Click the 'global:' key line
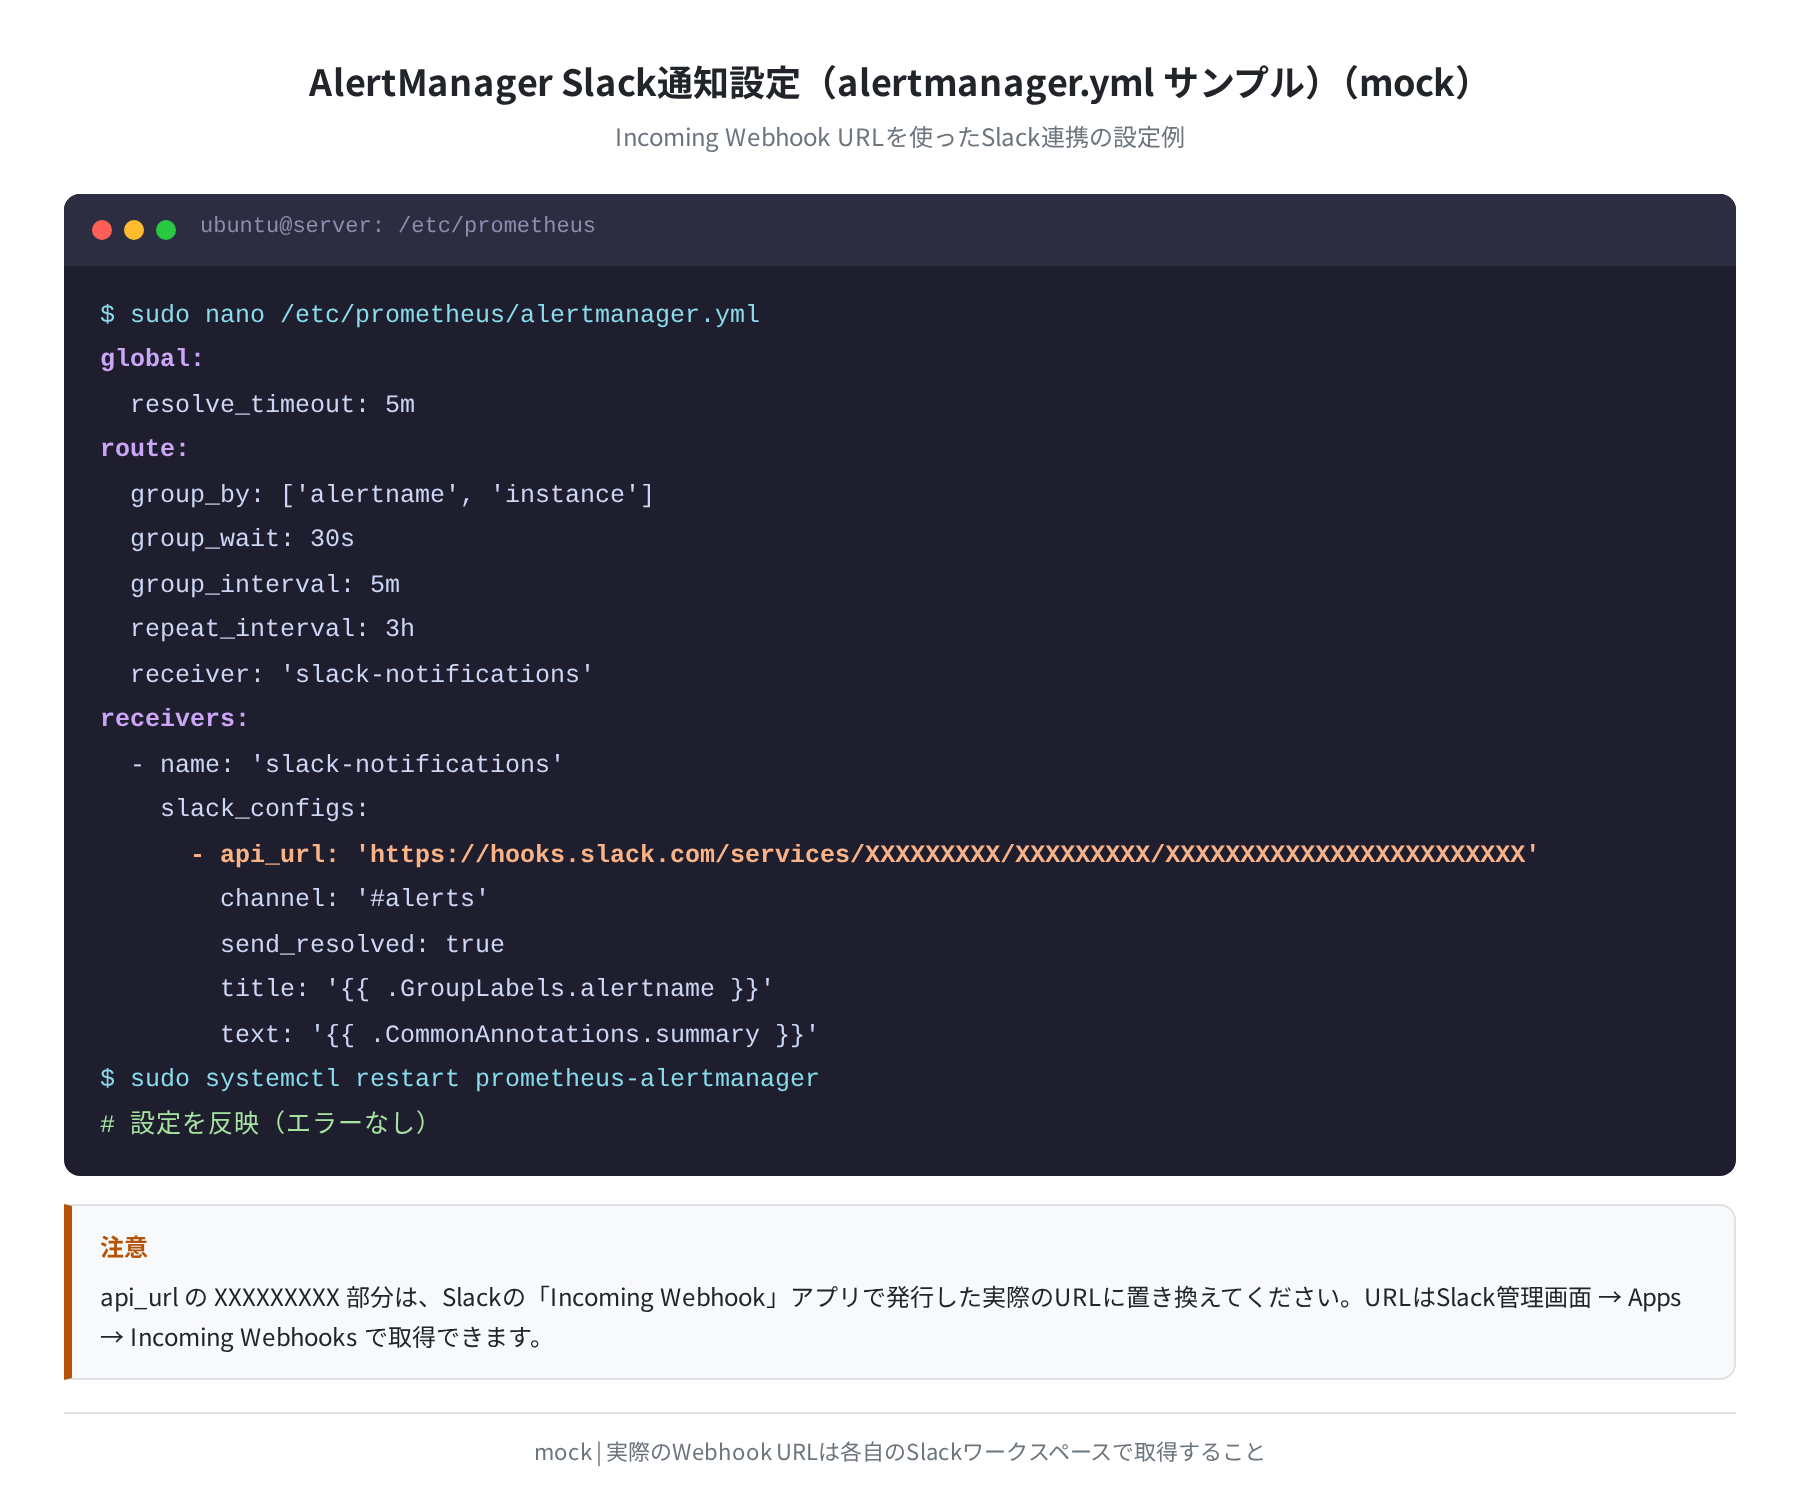 click(x=152, y=359)
